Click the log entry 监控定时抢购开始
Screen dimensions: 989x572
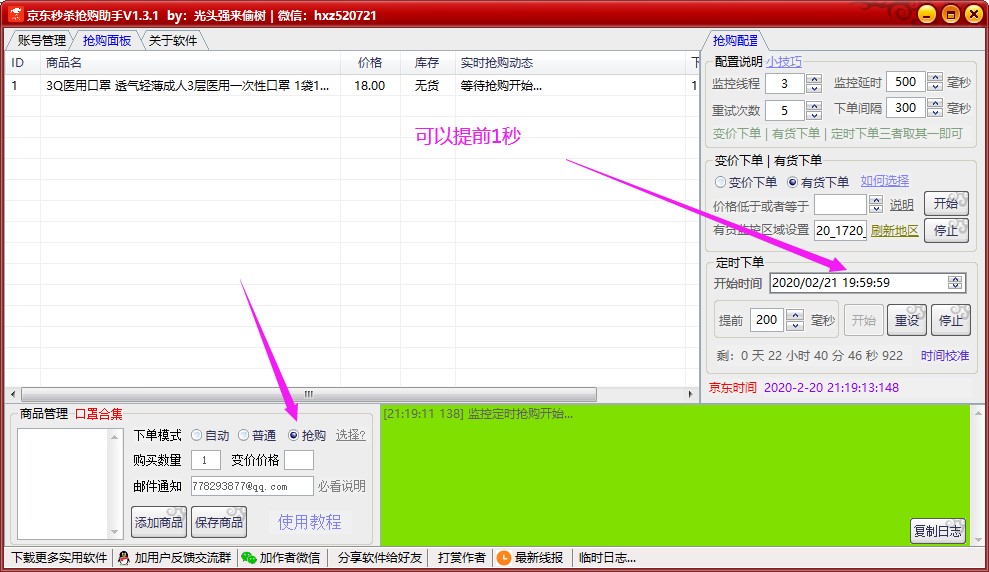(478, 414)
